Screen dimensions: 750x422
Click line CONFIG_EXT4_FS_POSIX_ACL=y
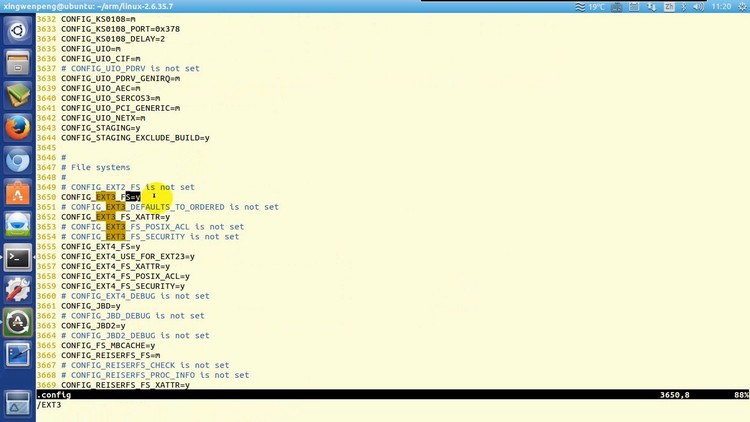pos(125,276)
